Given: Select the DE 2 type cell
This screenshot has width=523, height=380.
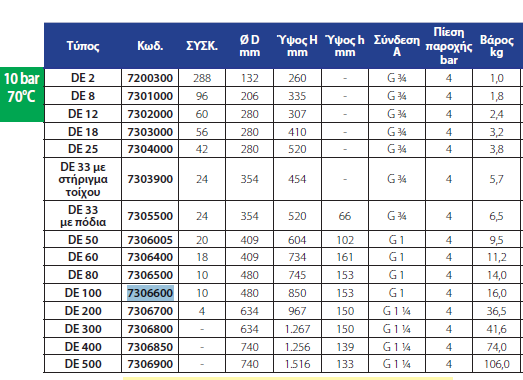Looking at the screenshot, I should pyautogui.click(x=83, y=78).
